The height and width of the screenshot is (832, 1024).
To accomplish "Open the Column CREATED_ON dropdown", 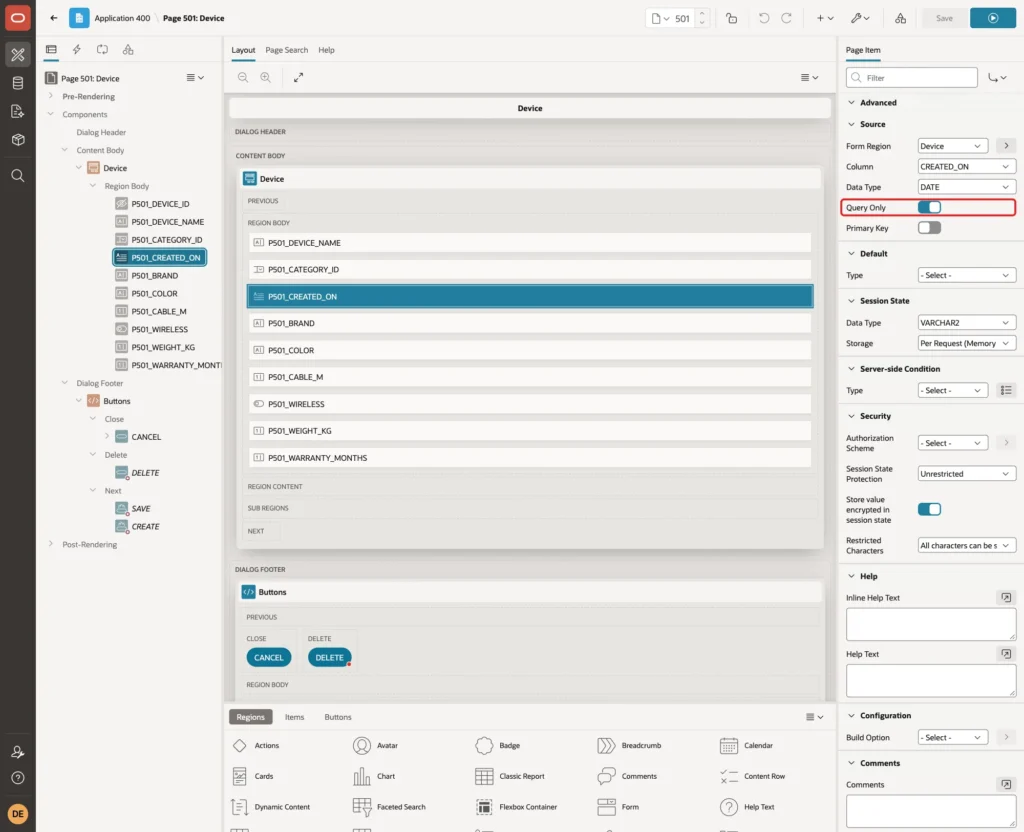I will click(x=967, y=167).
